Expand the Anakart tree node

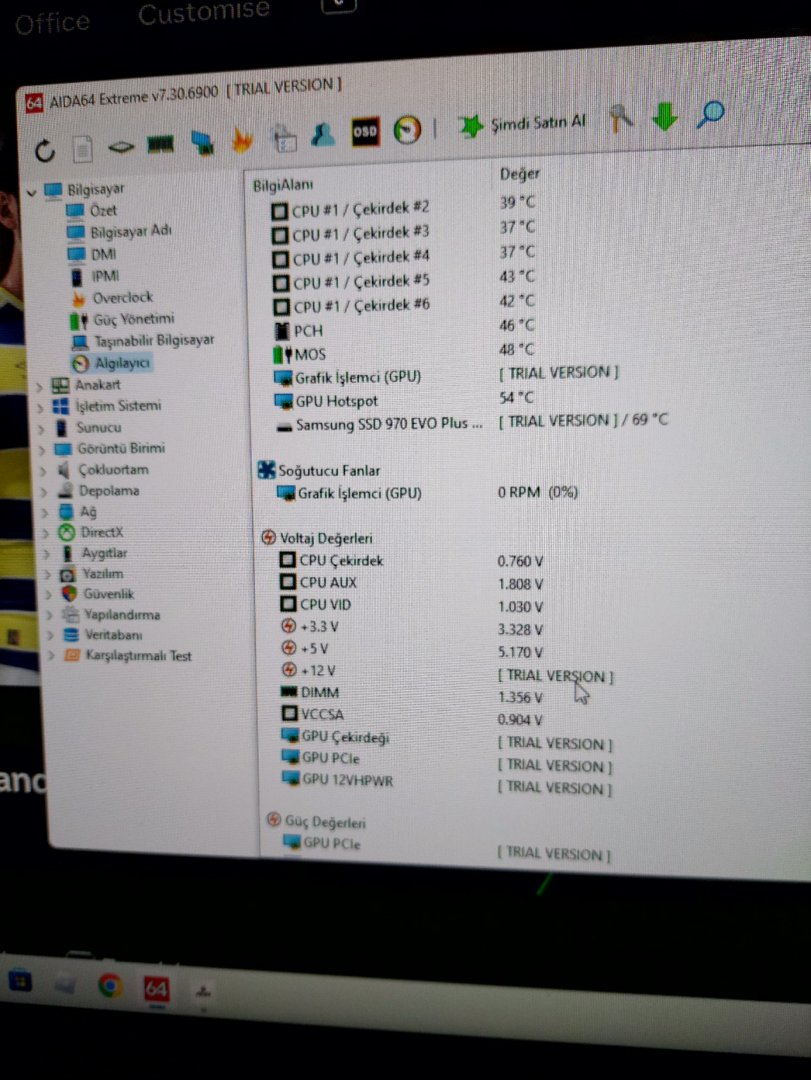(39, 386)
